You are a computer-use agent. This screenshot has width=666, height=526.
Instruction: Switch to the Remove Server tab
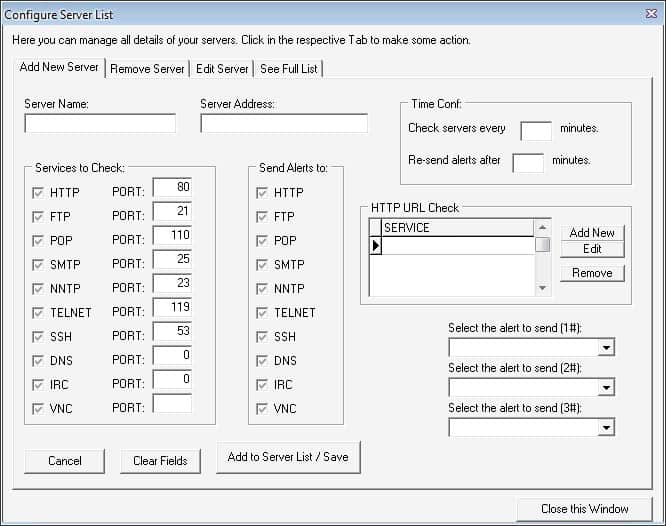pos(147,69)
